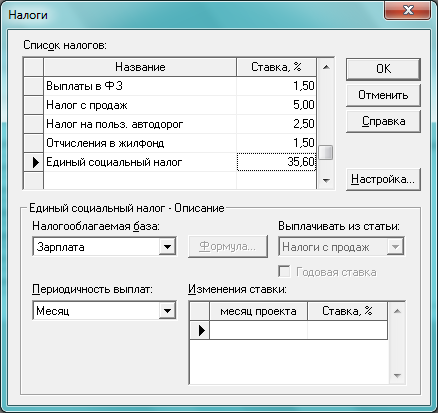Click the 2,50 rate cell
This screenshot has height=413, width=438.
[276, 124]
